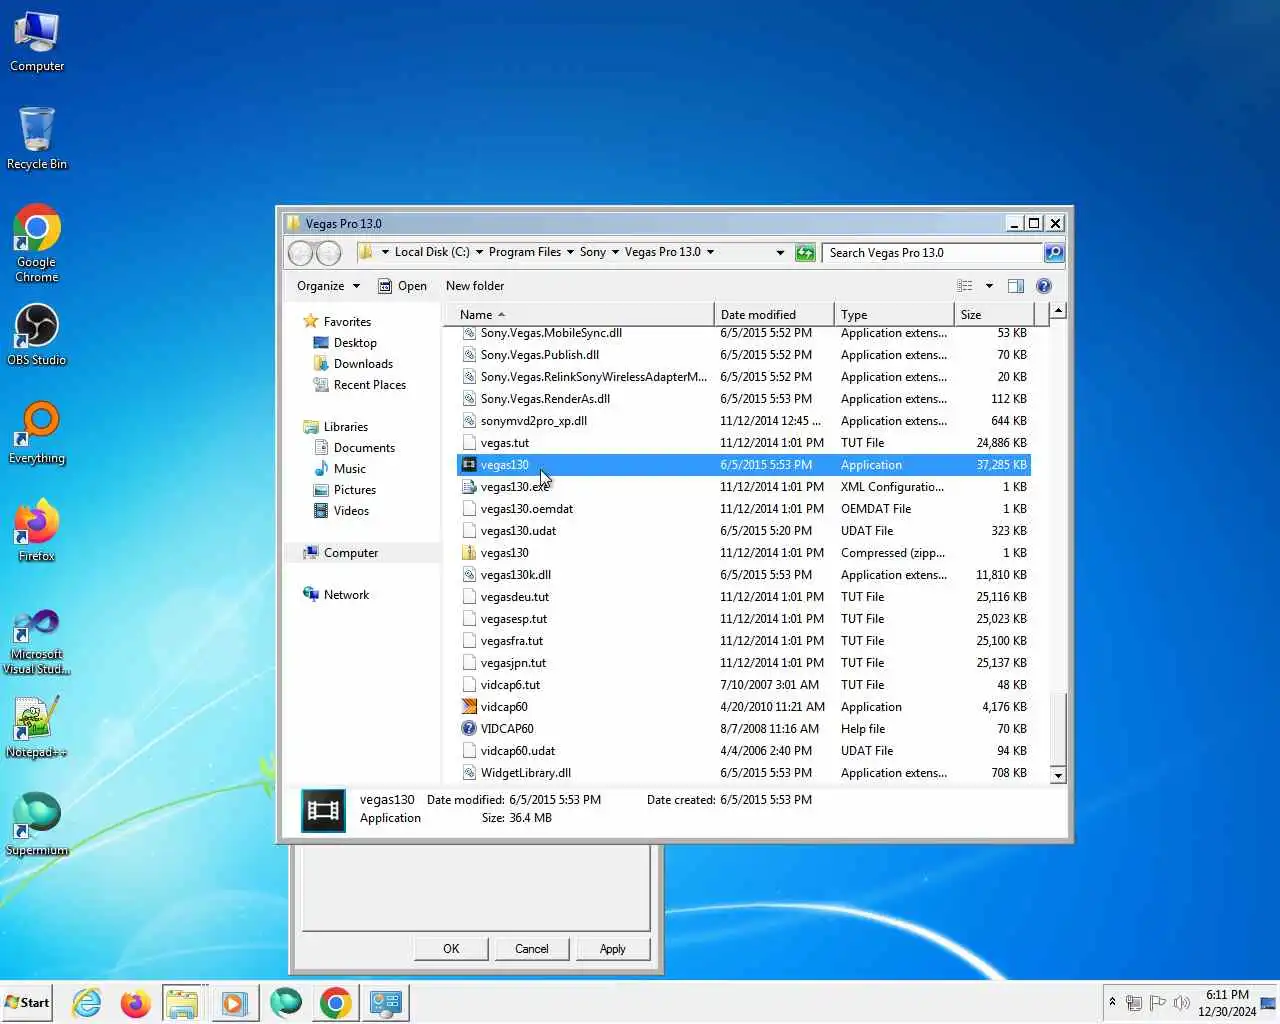The image size is (1280, 1024).
Task: Launch OBS Studio desktop shortcut
Action: tap(37, 334)
